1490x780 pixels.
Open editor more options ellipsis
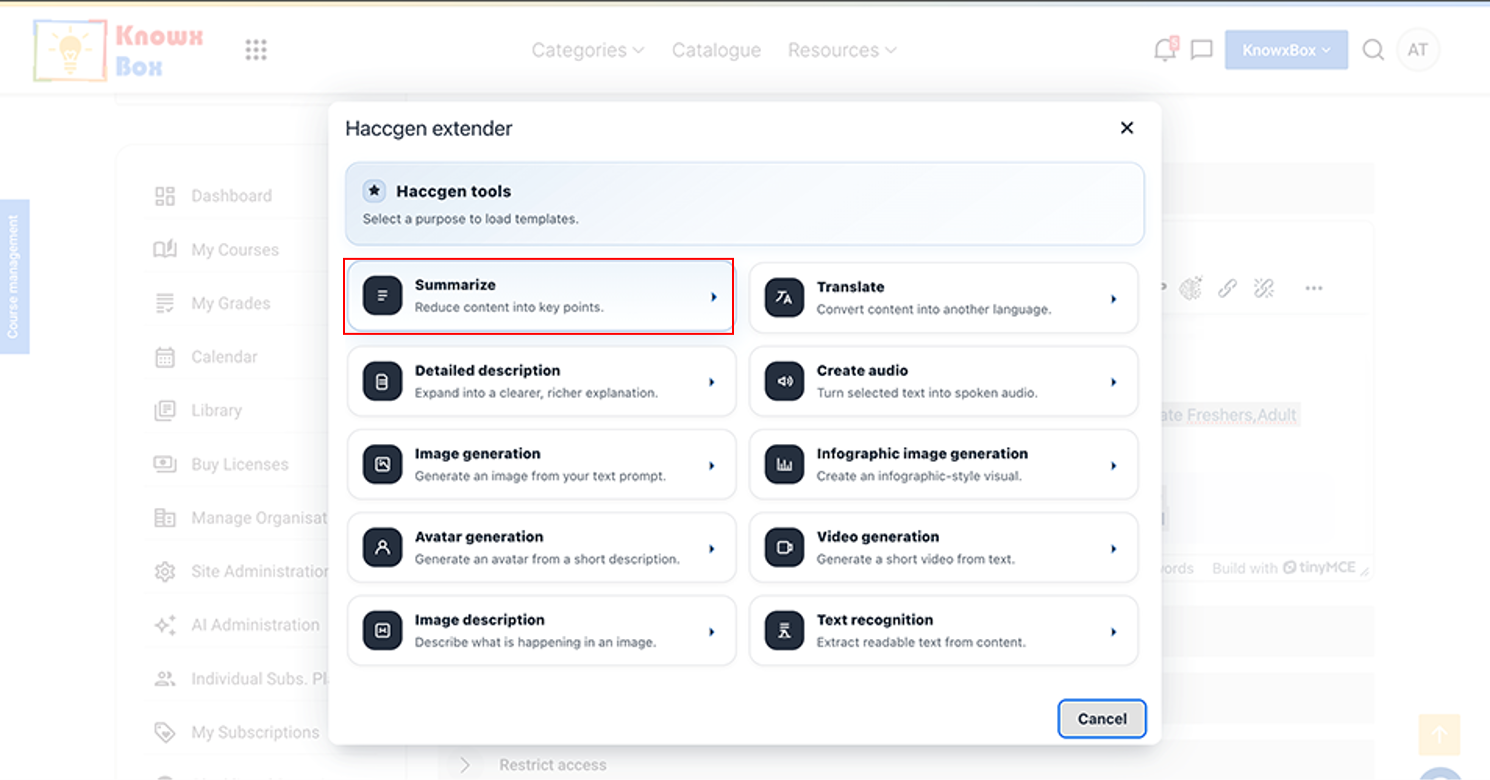pos(1314,288)
